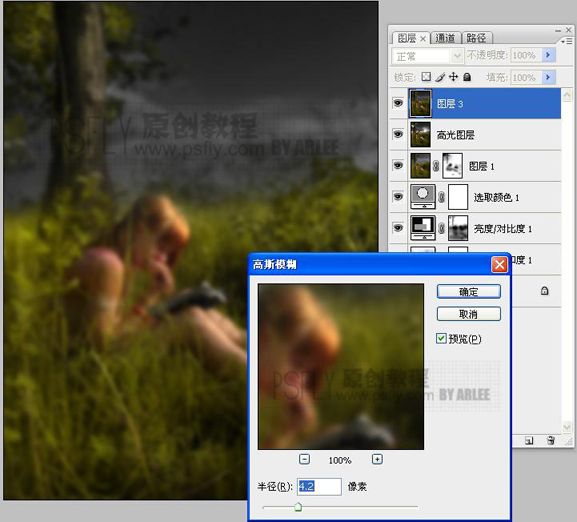Open the 不透明度 slider arrow
The height and width of the screenshot is (522, 577).
[x=548, y=55]
